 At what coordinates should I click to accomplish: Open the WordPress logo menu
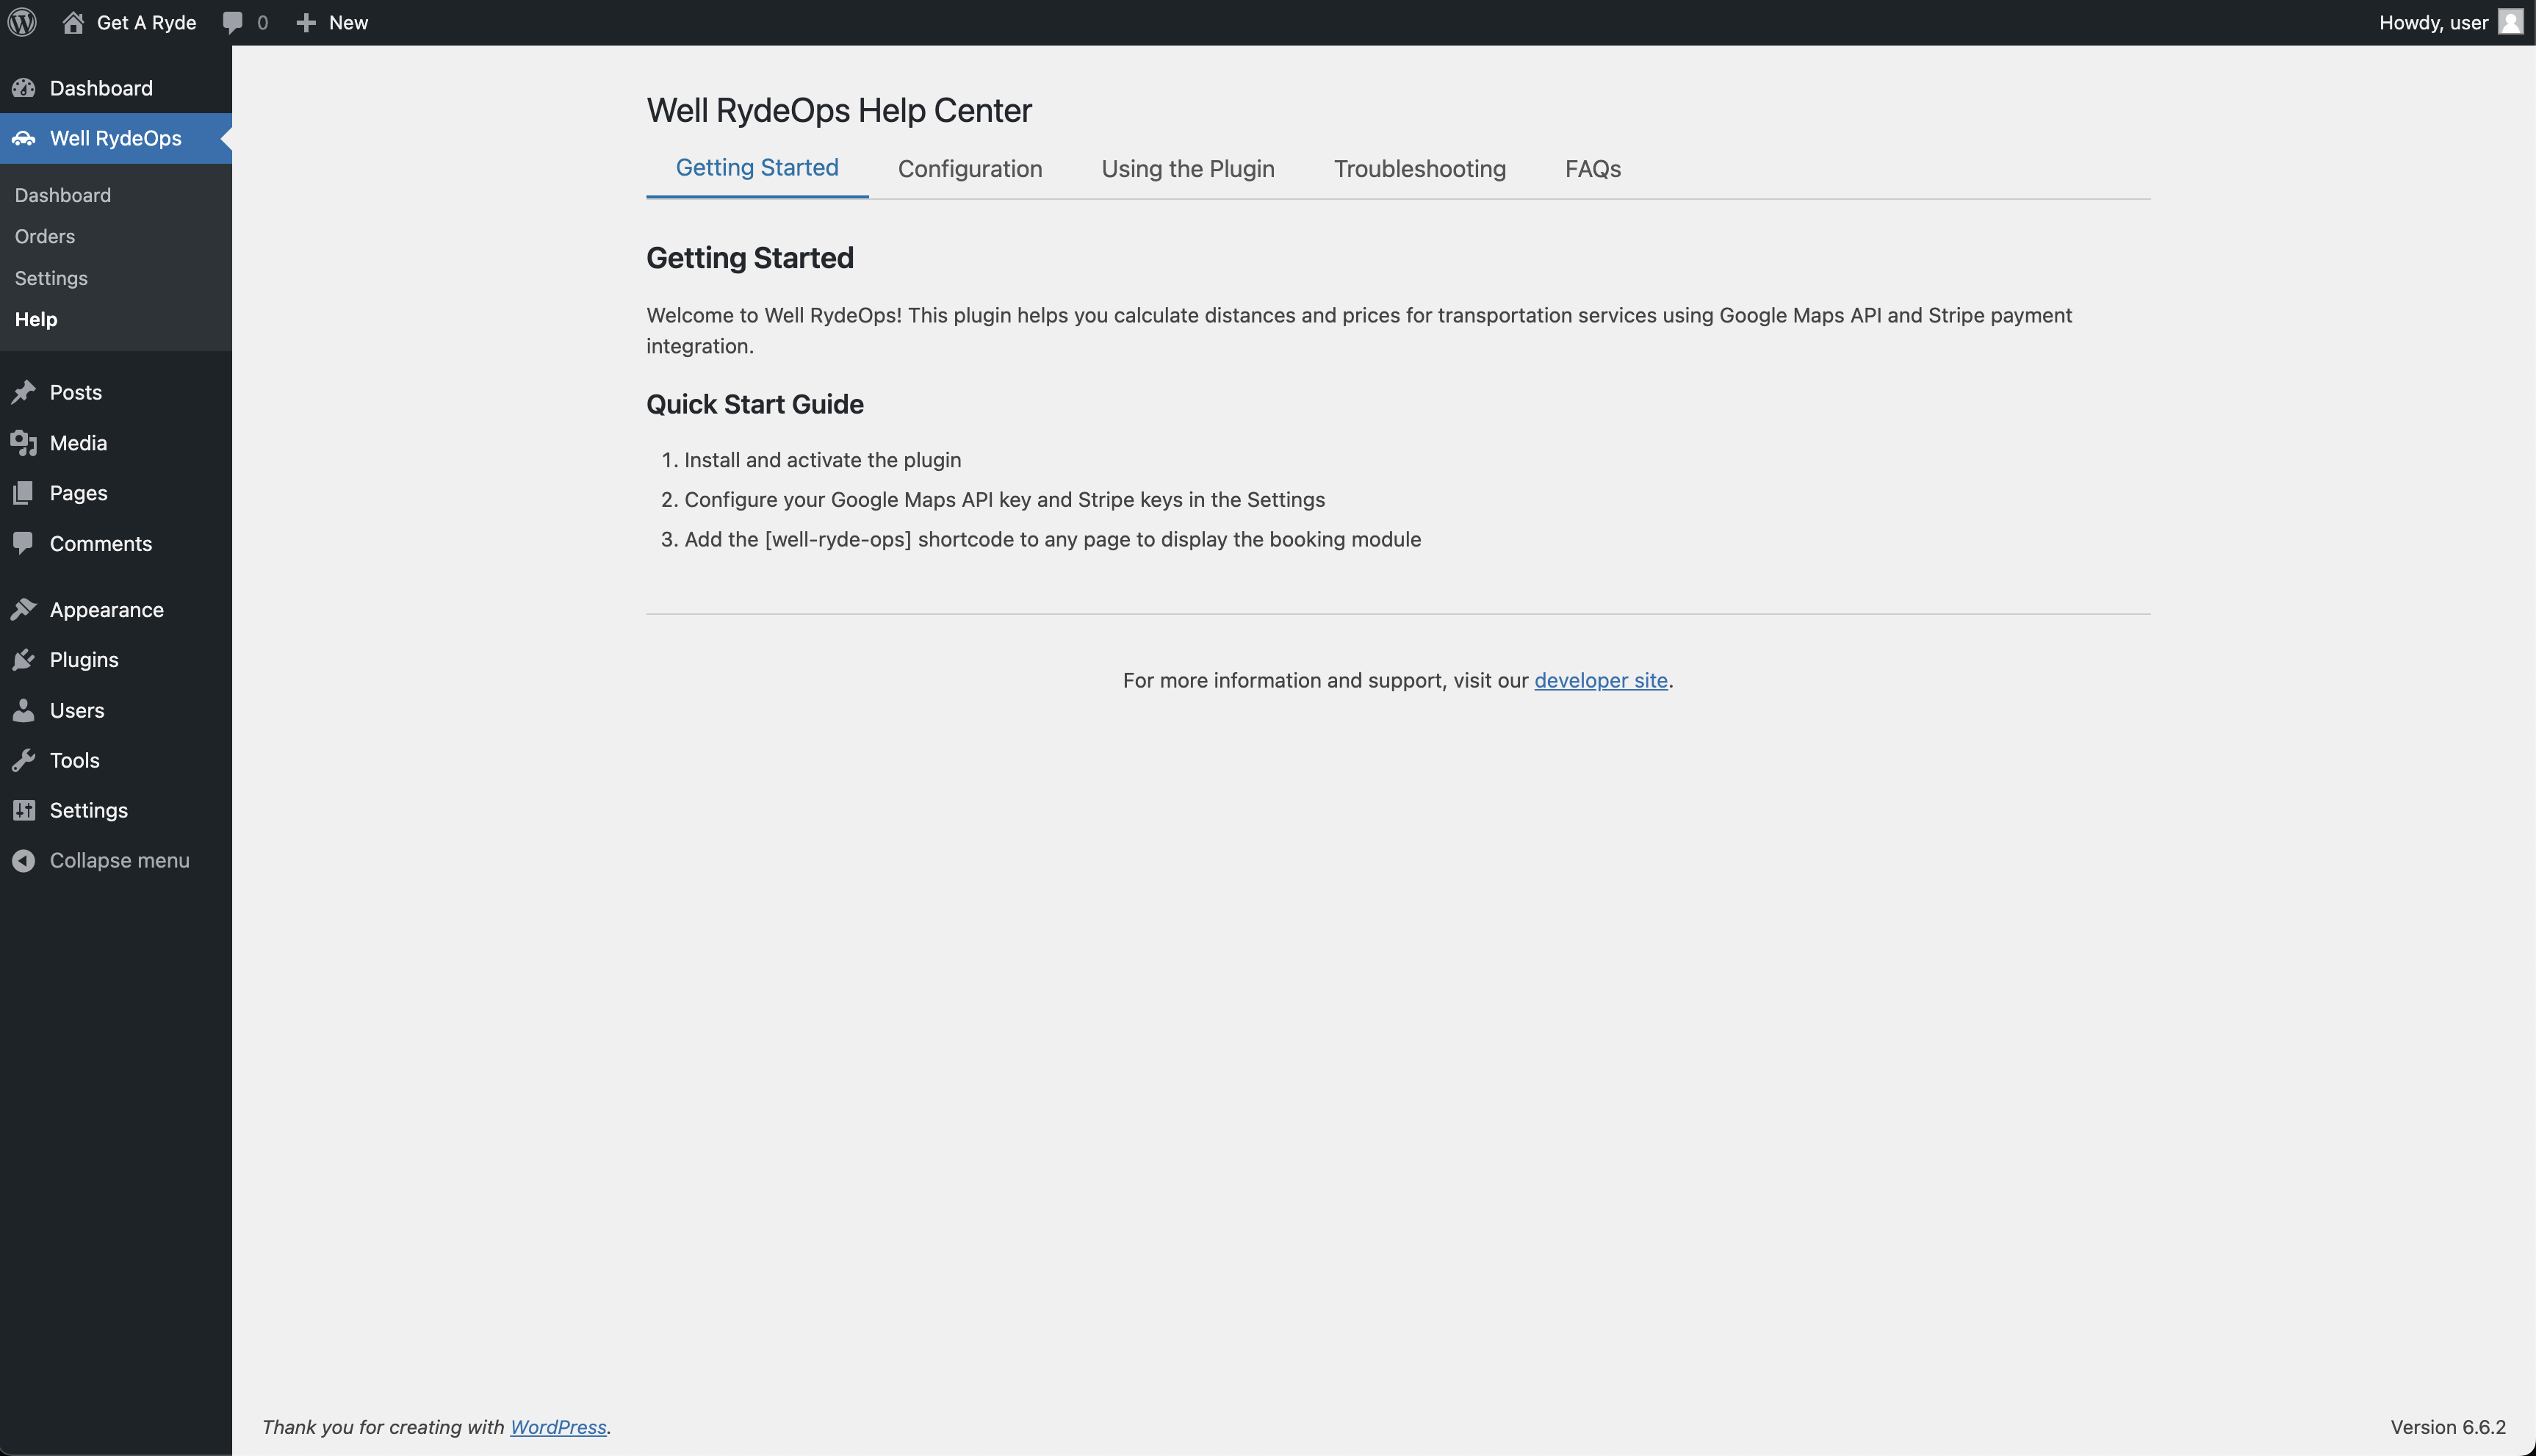22,22
